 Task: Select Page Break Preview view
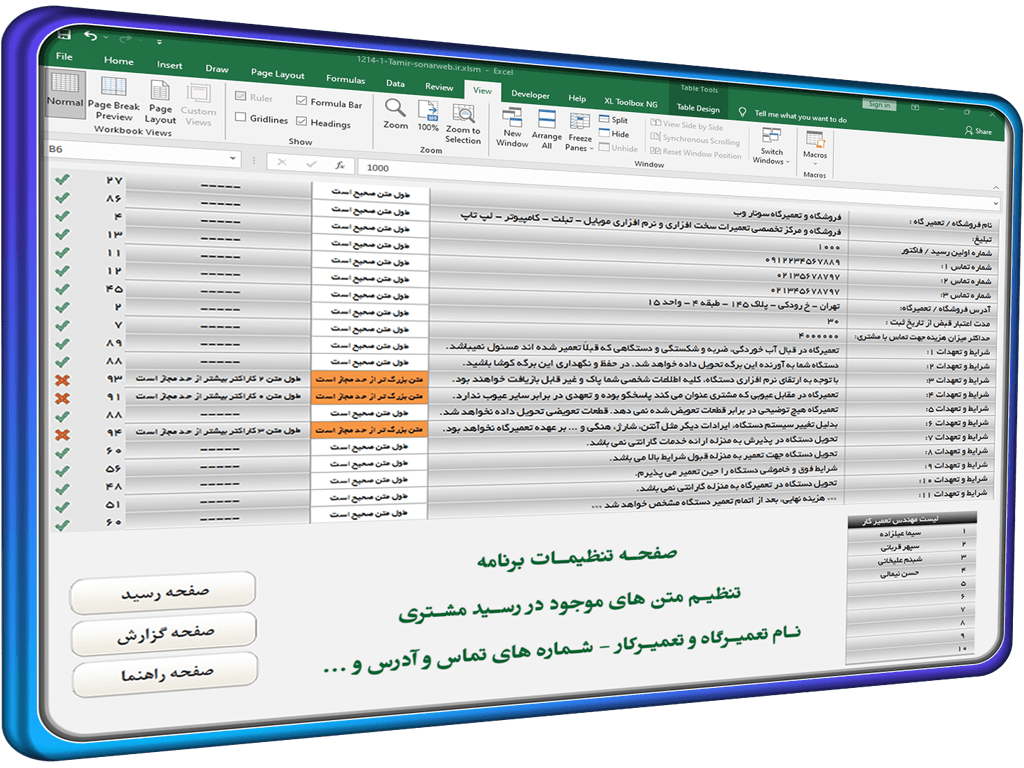[x=114, y=99]
